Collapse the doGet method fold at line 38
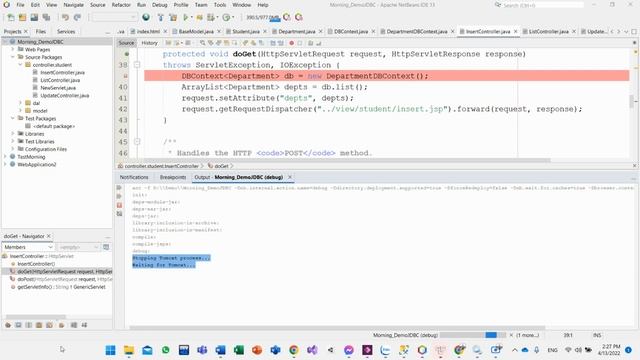The width and height of the screenshot is (640, 360). (137, 65)
